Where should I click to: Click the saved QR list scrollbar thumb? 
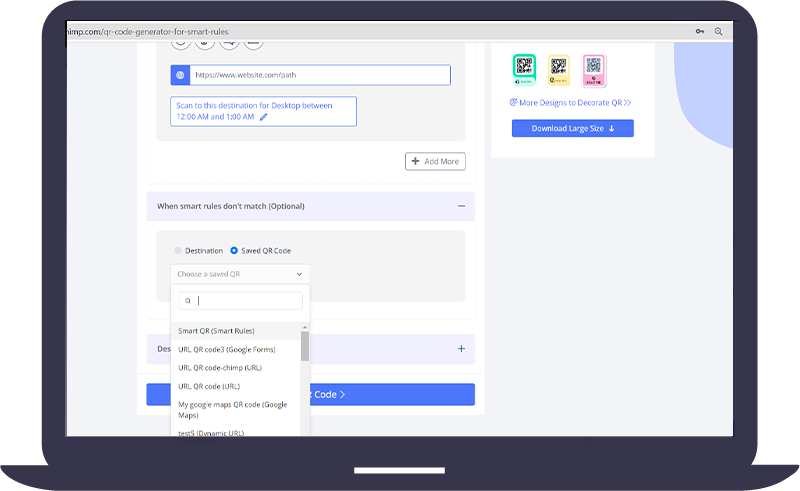pos(305,346)
